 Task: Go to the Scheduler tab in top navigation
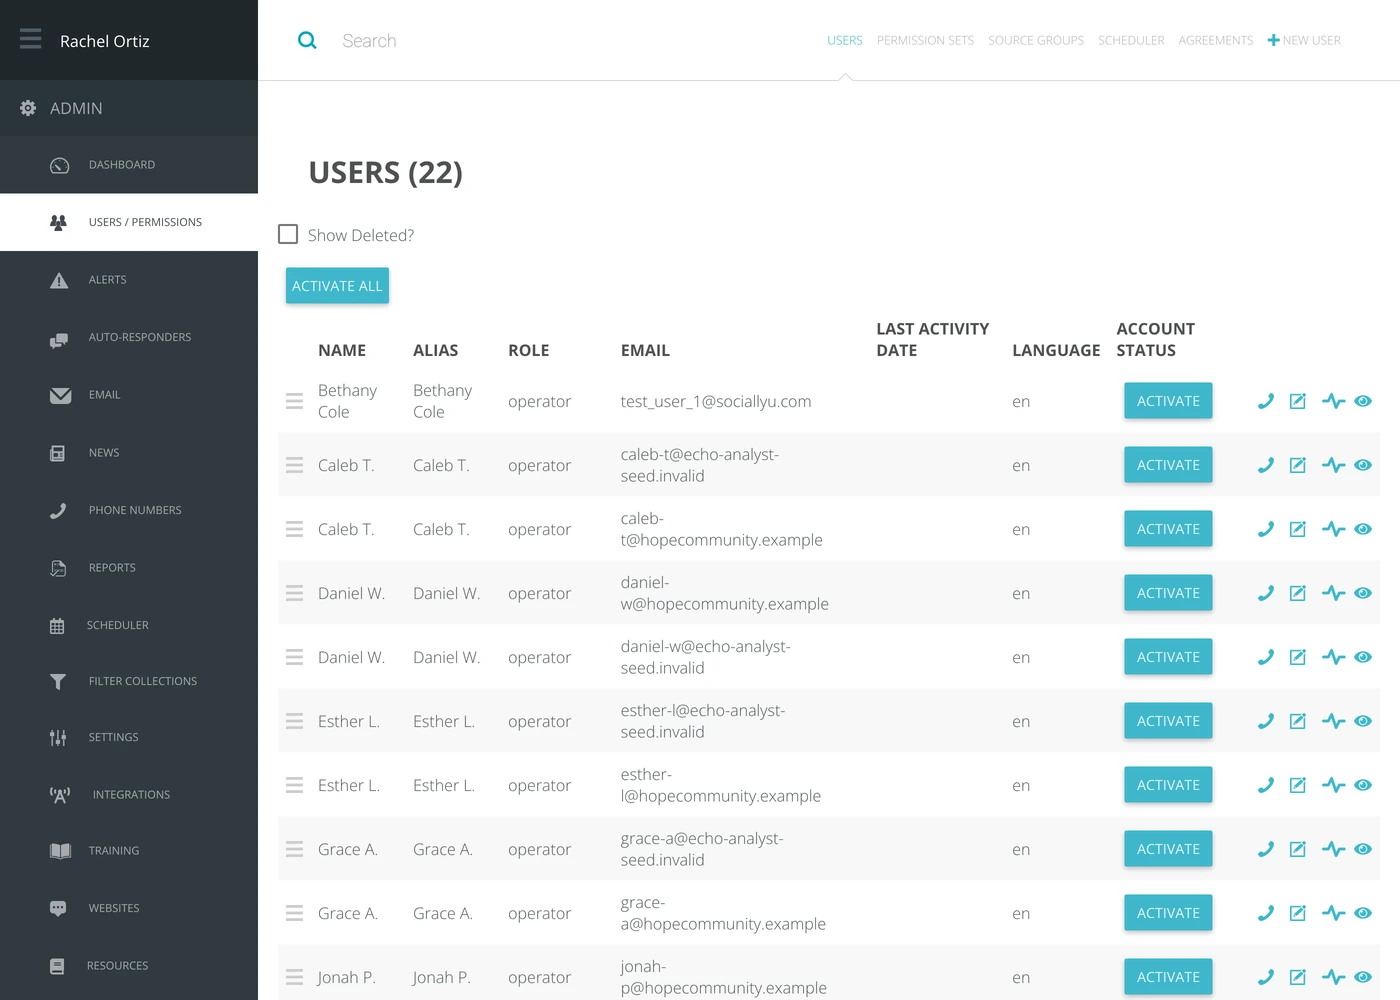(x=1131, y=40)
